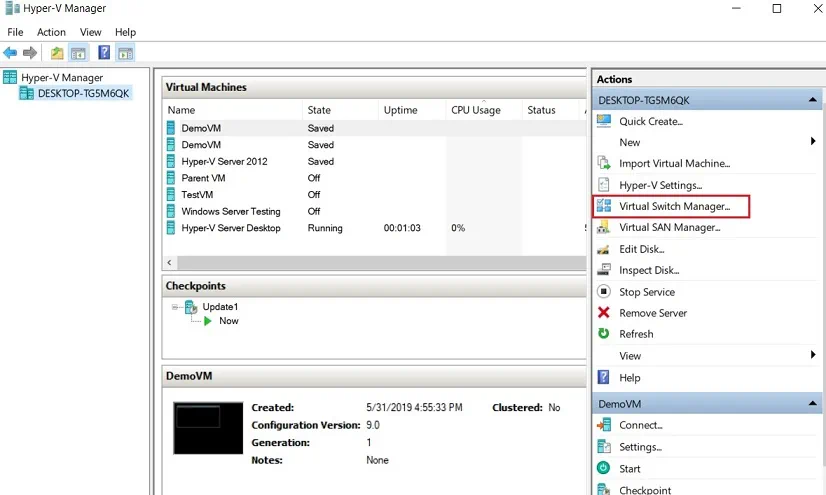The height and width of the screenshot is (495, 826).
Task: Collapse the Update1 checkpoint tree node
Action: (175, 307)
